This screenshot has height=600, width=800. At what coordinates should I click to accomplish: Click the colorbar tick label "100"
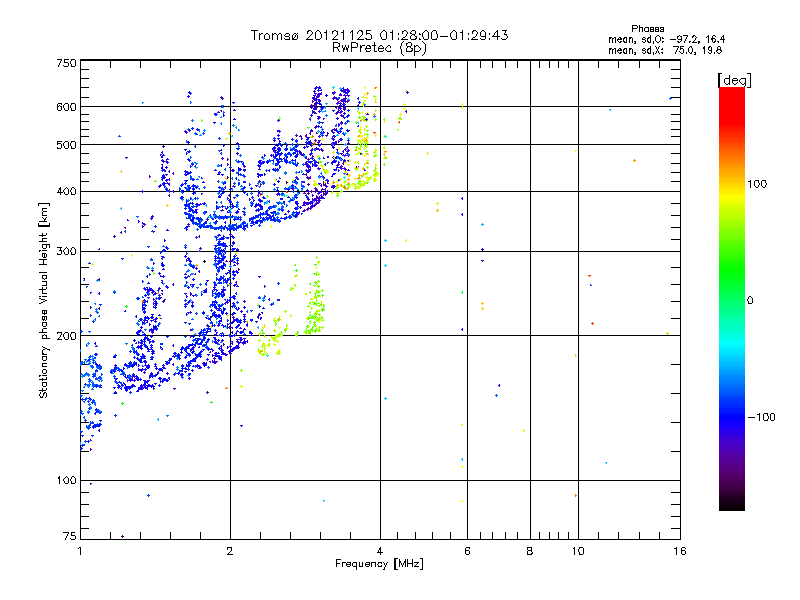[757, 184]
